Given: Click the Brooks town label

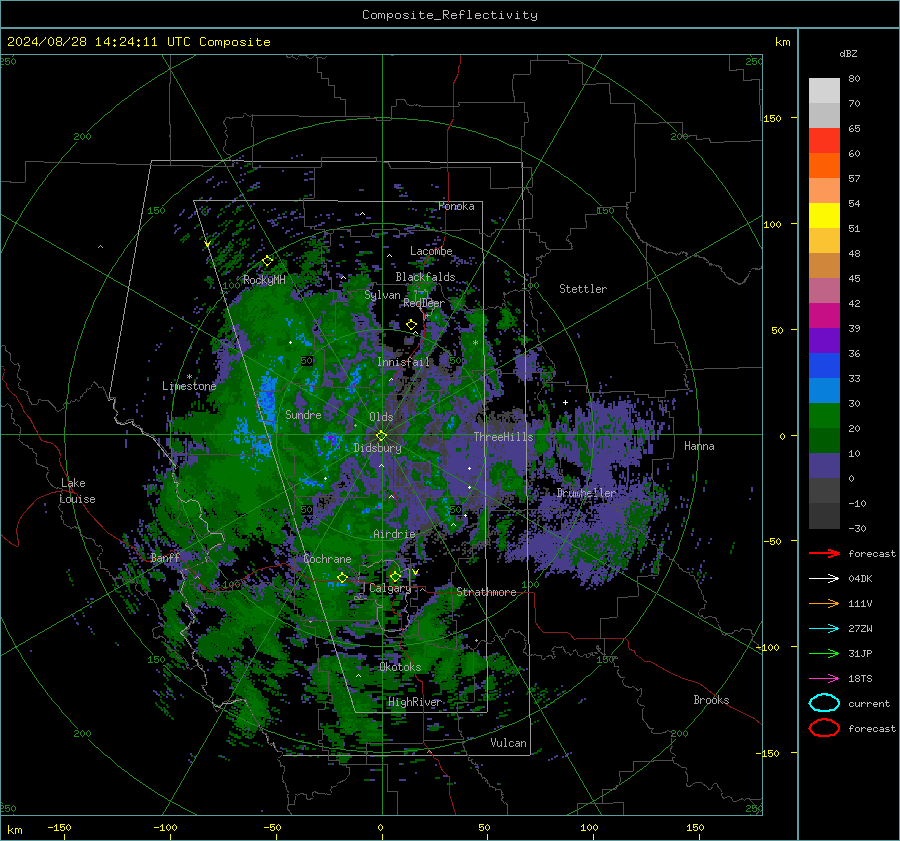Looking at the screenshot, I should [711, 700].
